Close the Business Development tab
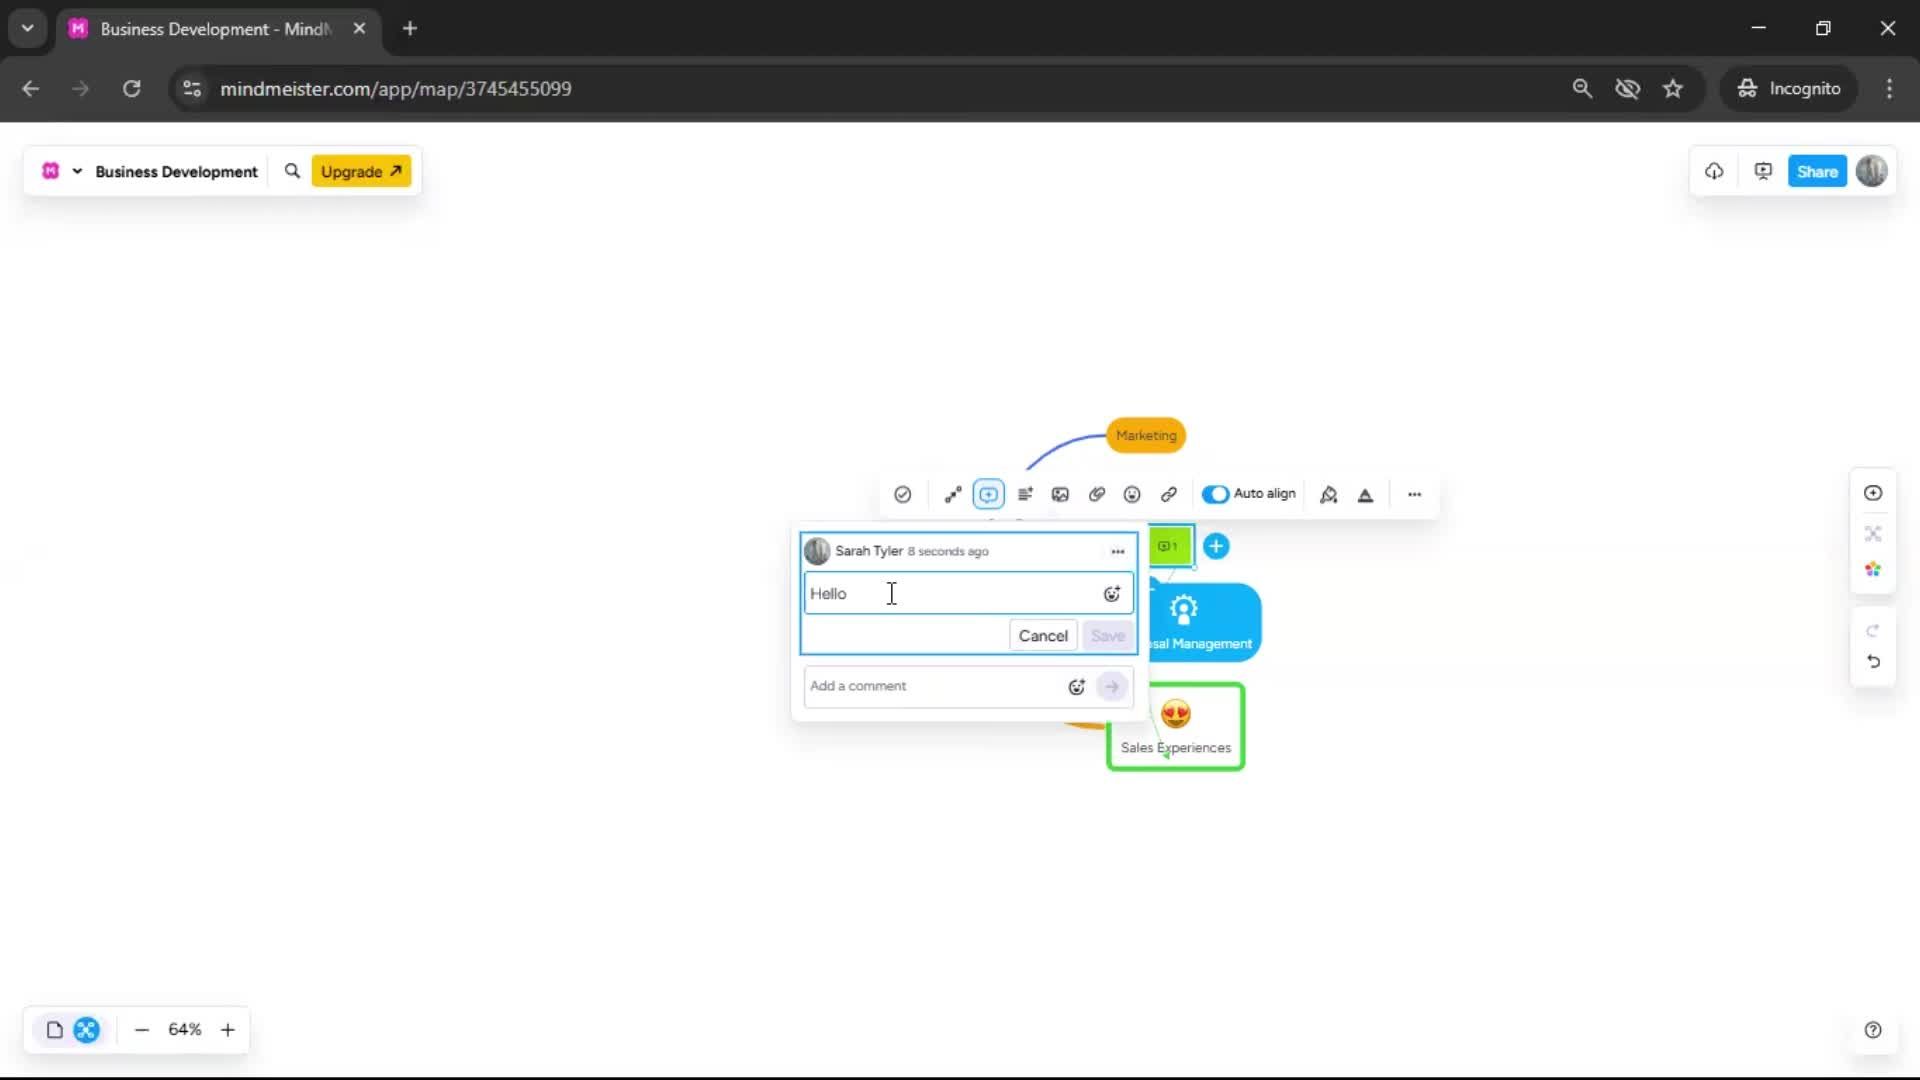This screenshot has width=1920, height=1080. pyautogui.click(x=359, y=28)
